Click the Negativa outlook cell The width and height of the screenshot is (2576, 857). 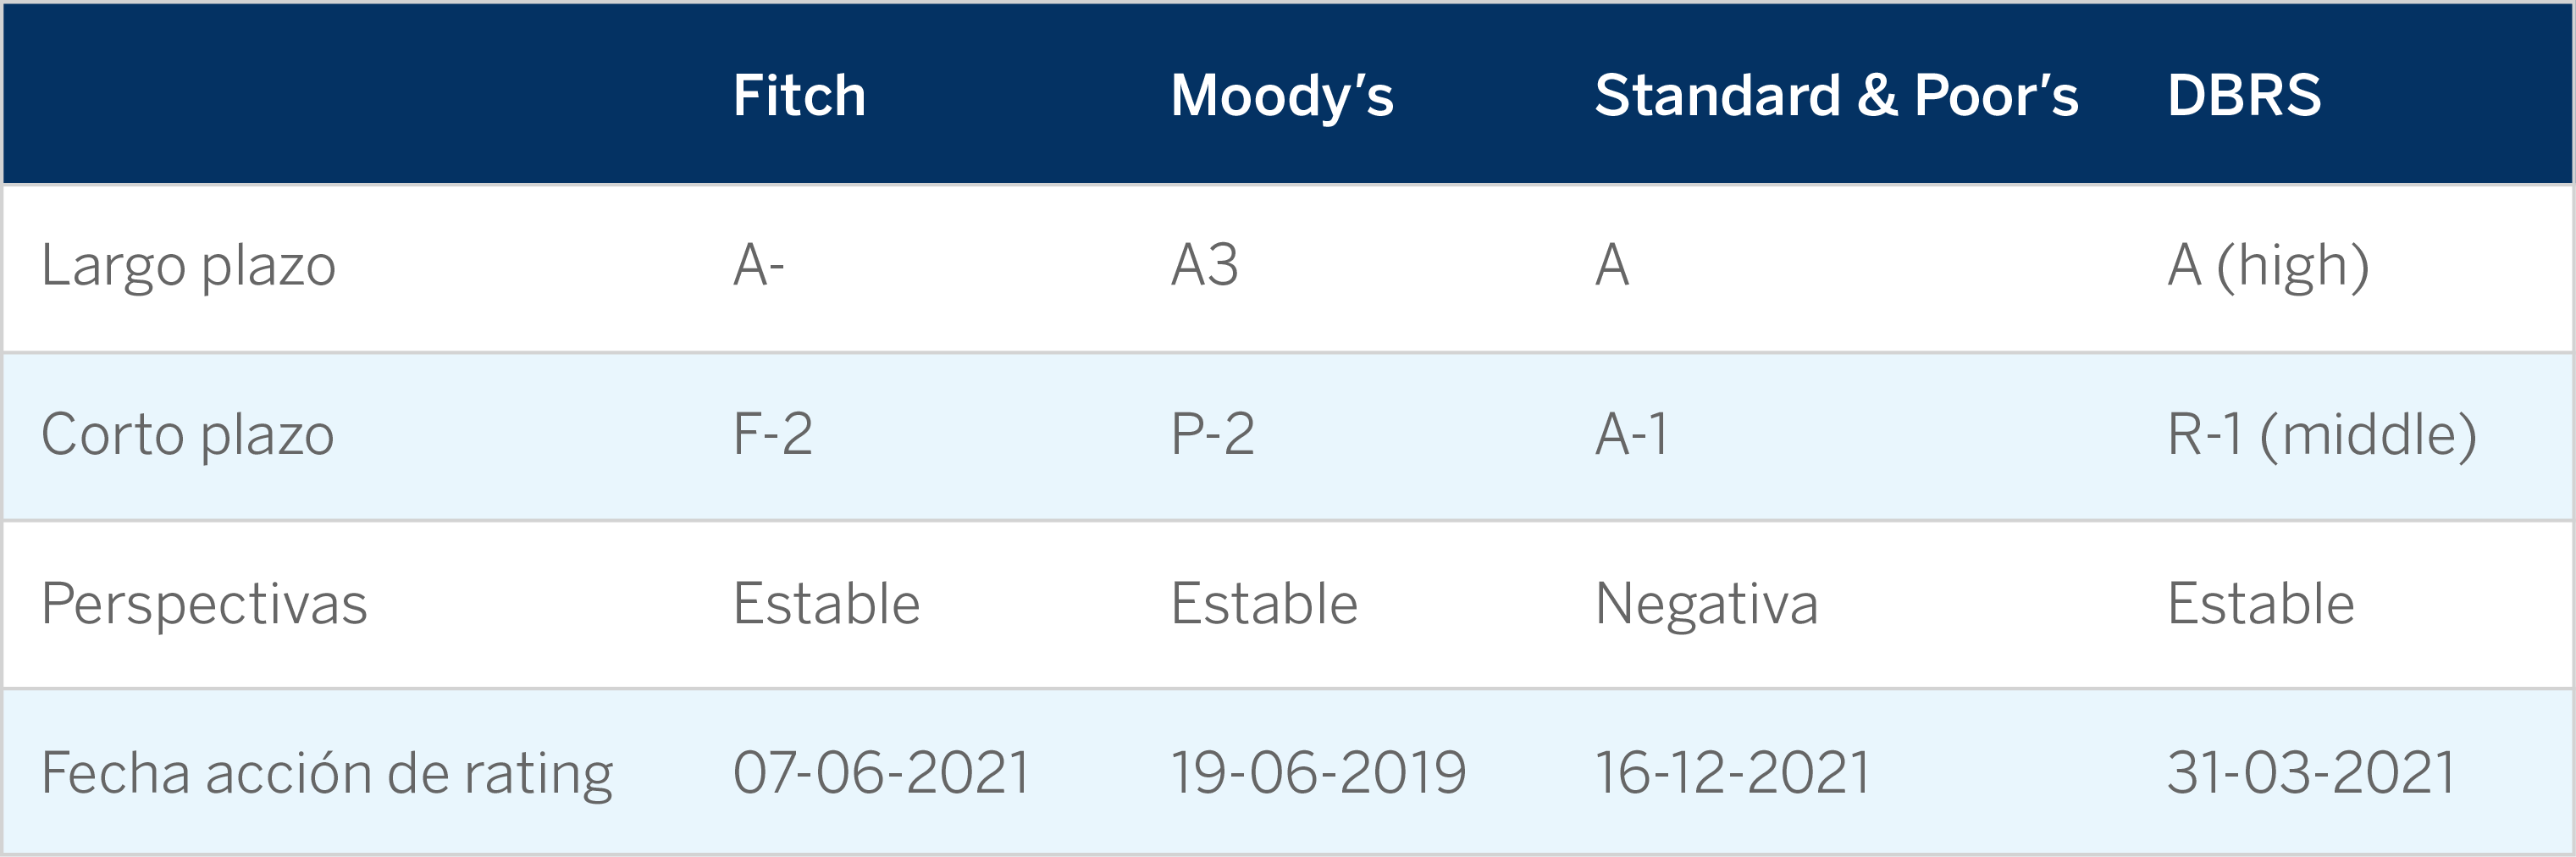coord(1706,605)
